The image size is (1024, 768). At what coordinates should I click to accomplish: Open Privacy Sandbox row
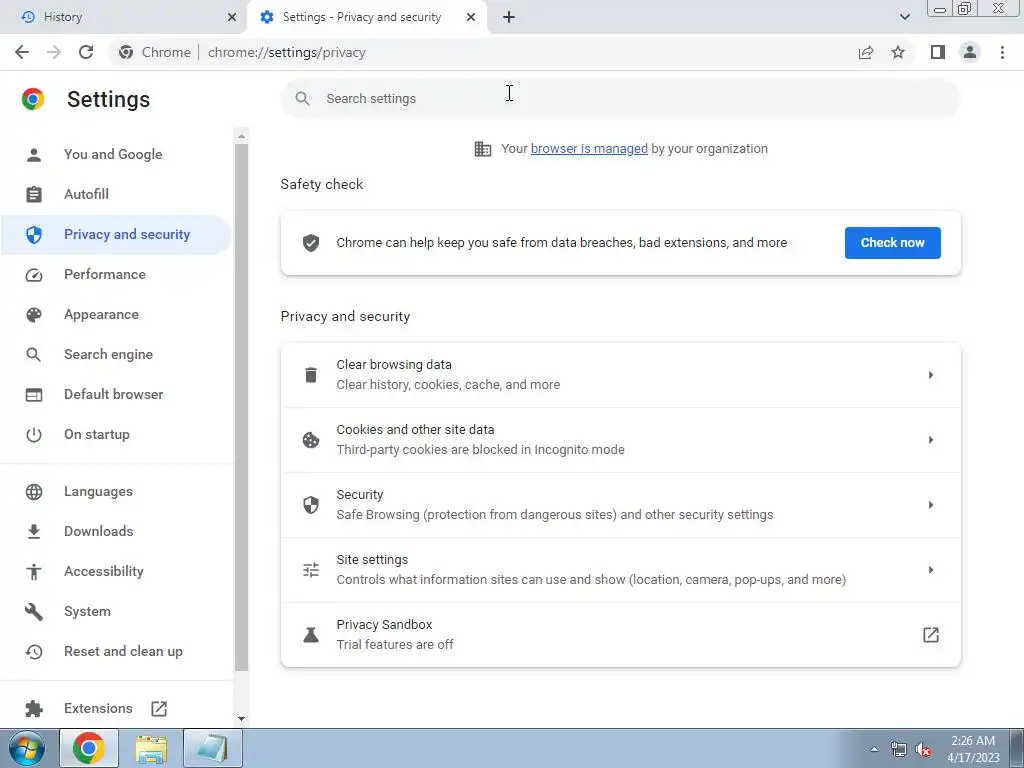620,635
